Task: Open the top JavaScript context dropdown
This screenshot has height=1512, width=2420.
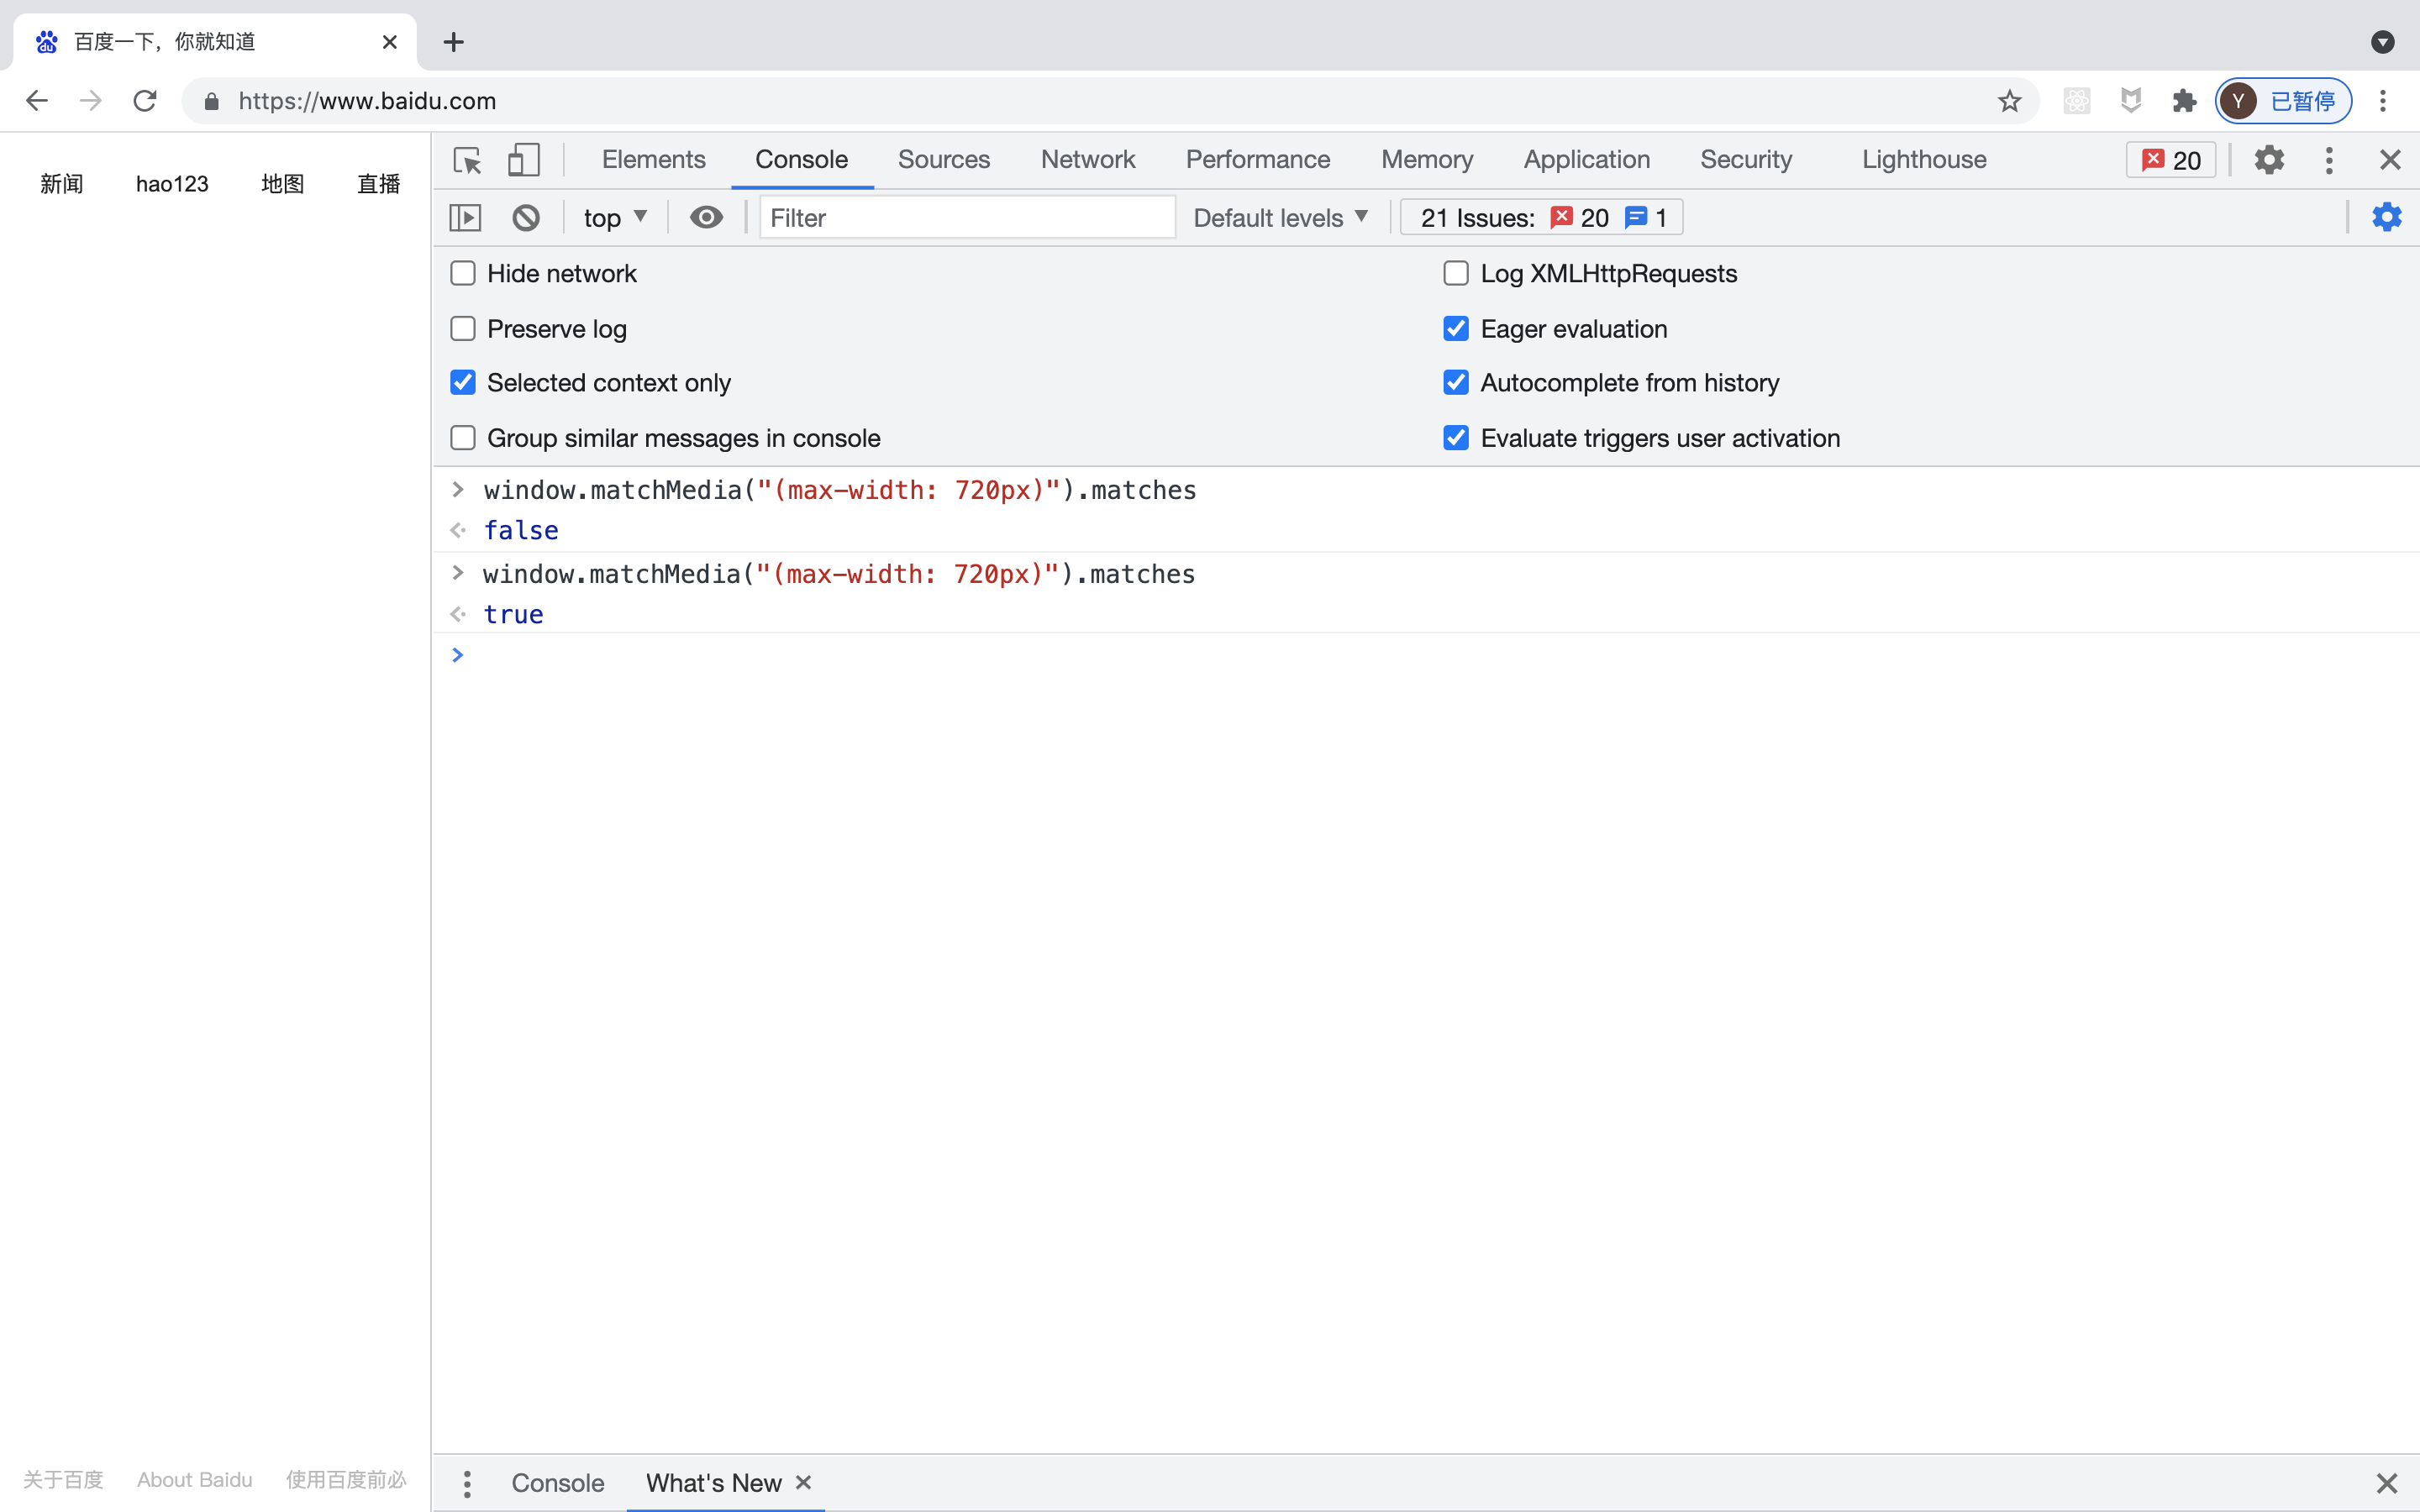Action: tap(615, 217)
